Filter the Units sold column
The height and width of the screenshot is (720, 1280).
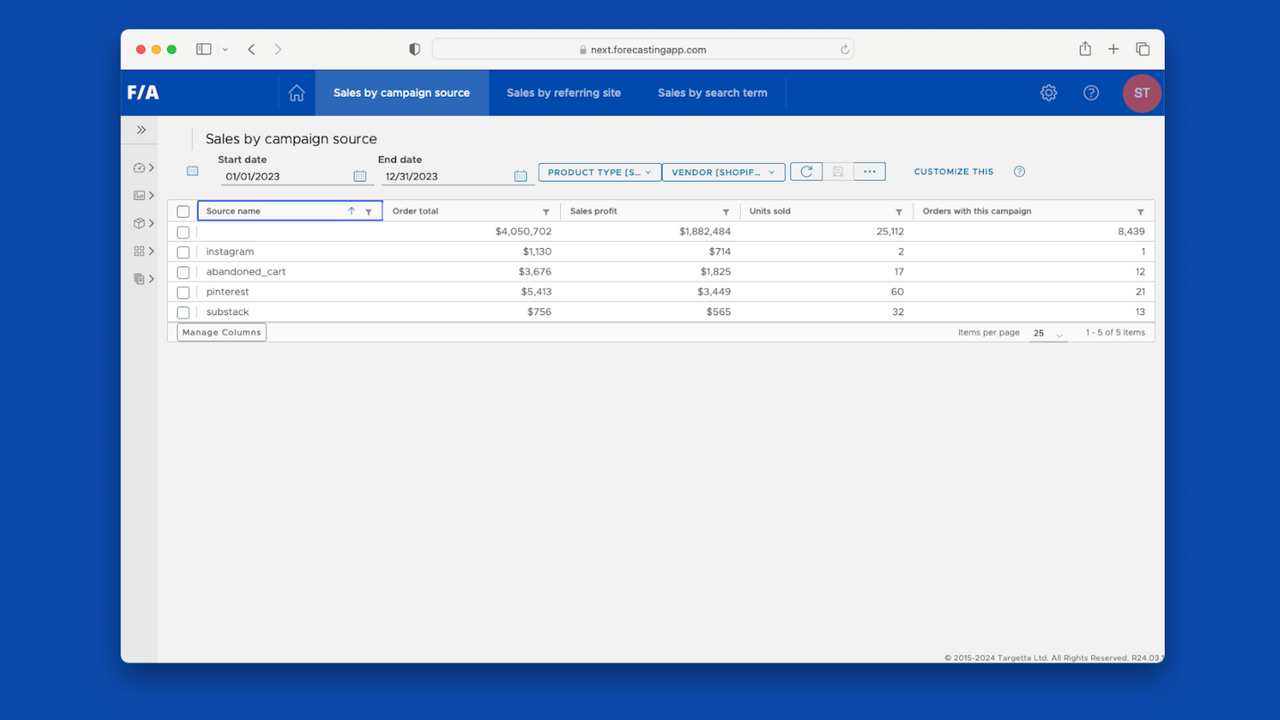click(899, 212)
